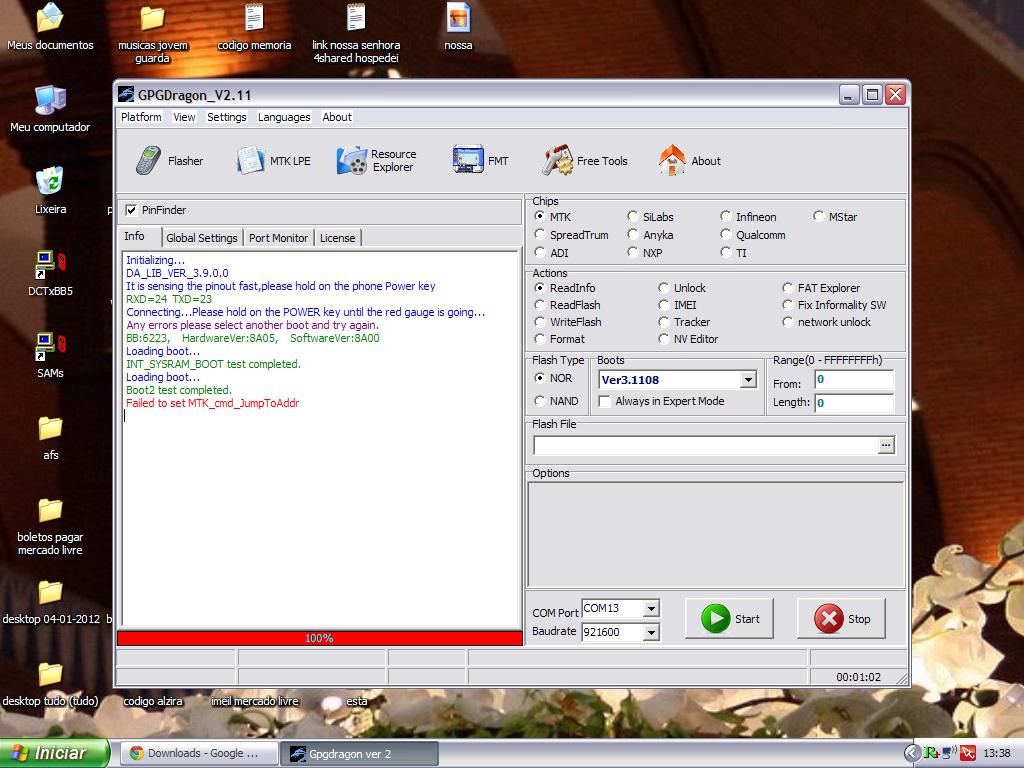Switch to the Global Settings tab

(202, 238)
